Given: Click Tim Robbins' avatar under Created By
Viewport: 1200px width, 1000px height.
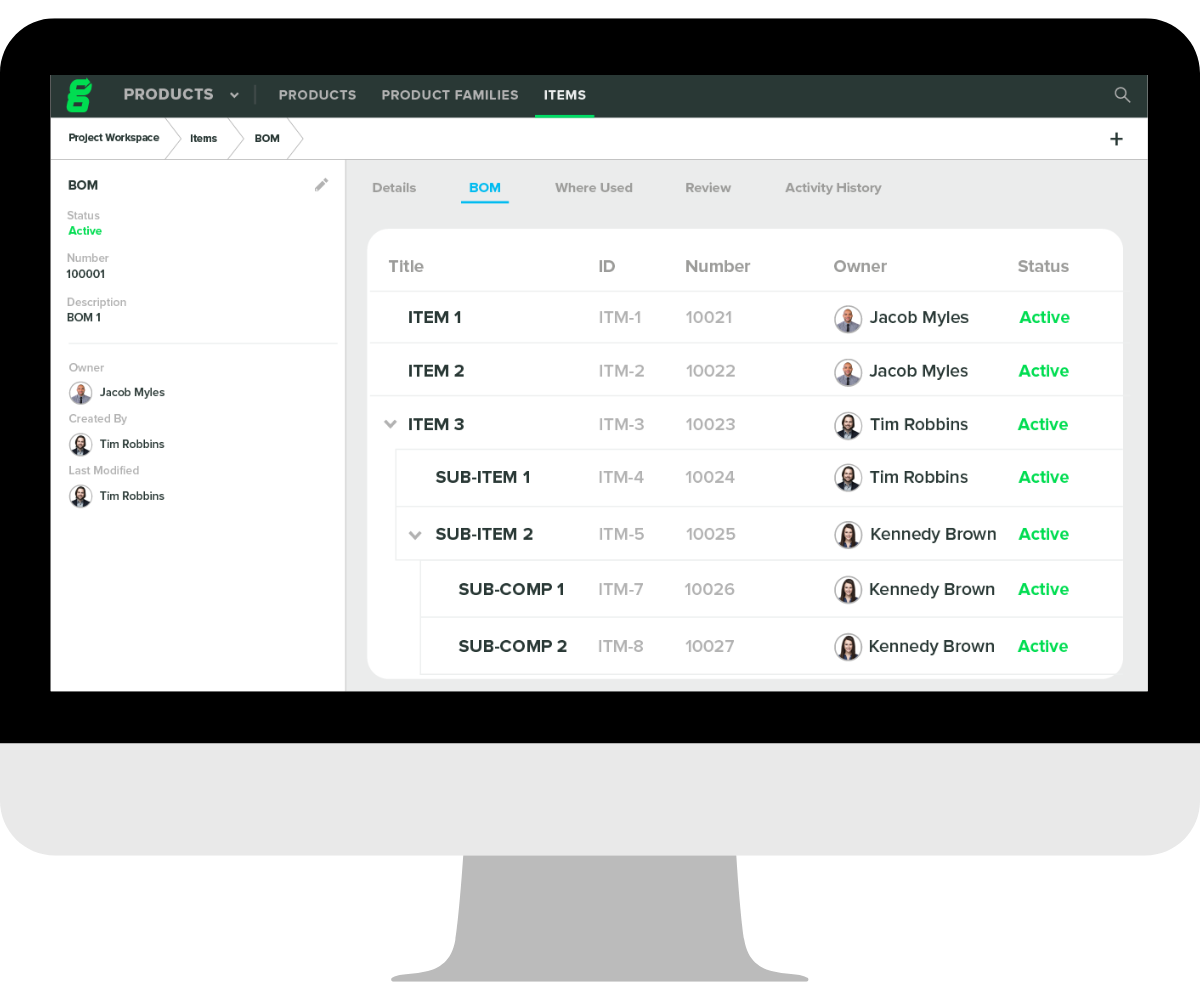Looking at the screenshot, I should (x=80, y=444).
